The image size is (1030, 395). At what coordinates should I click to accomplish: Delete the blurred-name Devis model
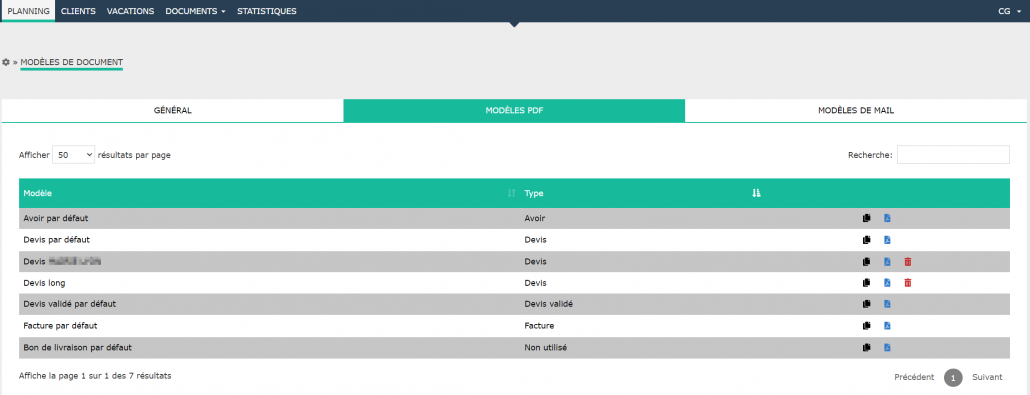[x=908, y=262]
